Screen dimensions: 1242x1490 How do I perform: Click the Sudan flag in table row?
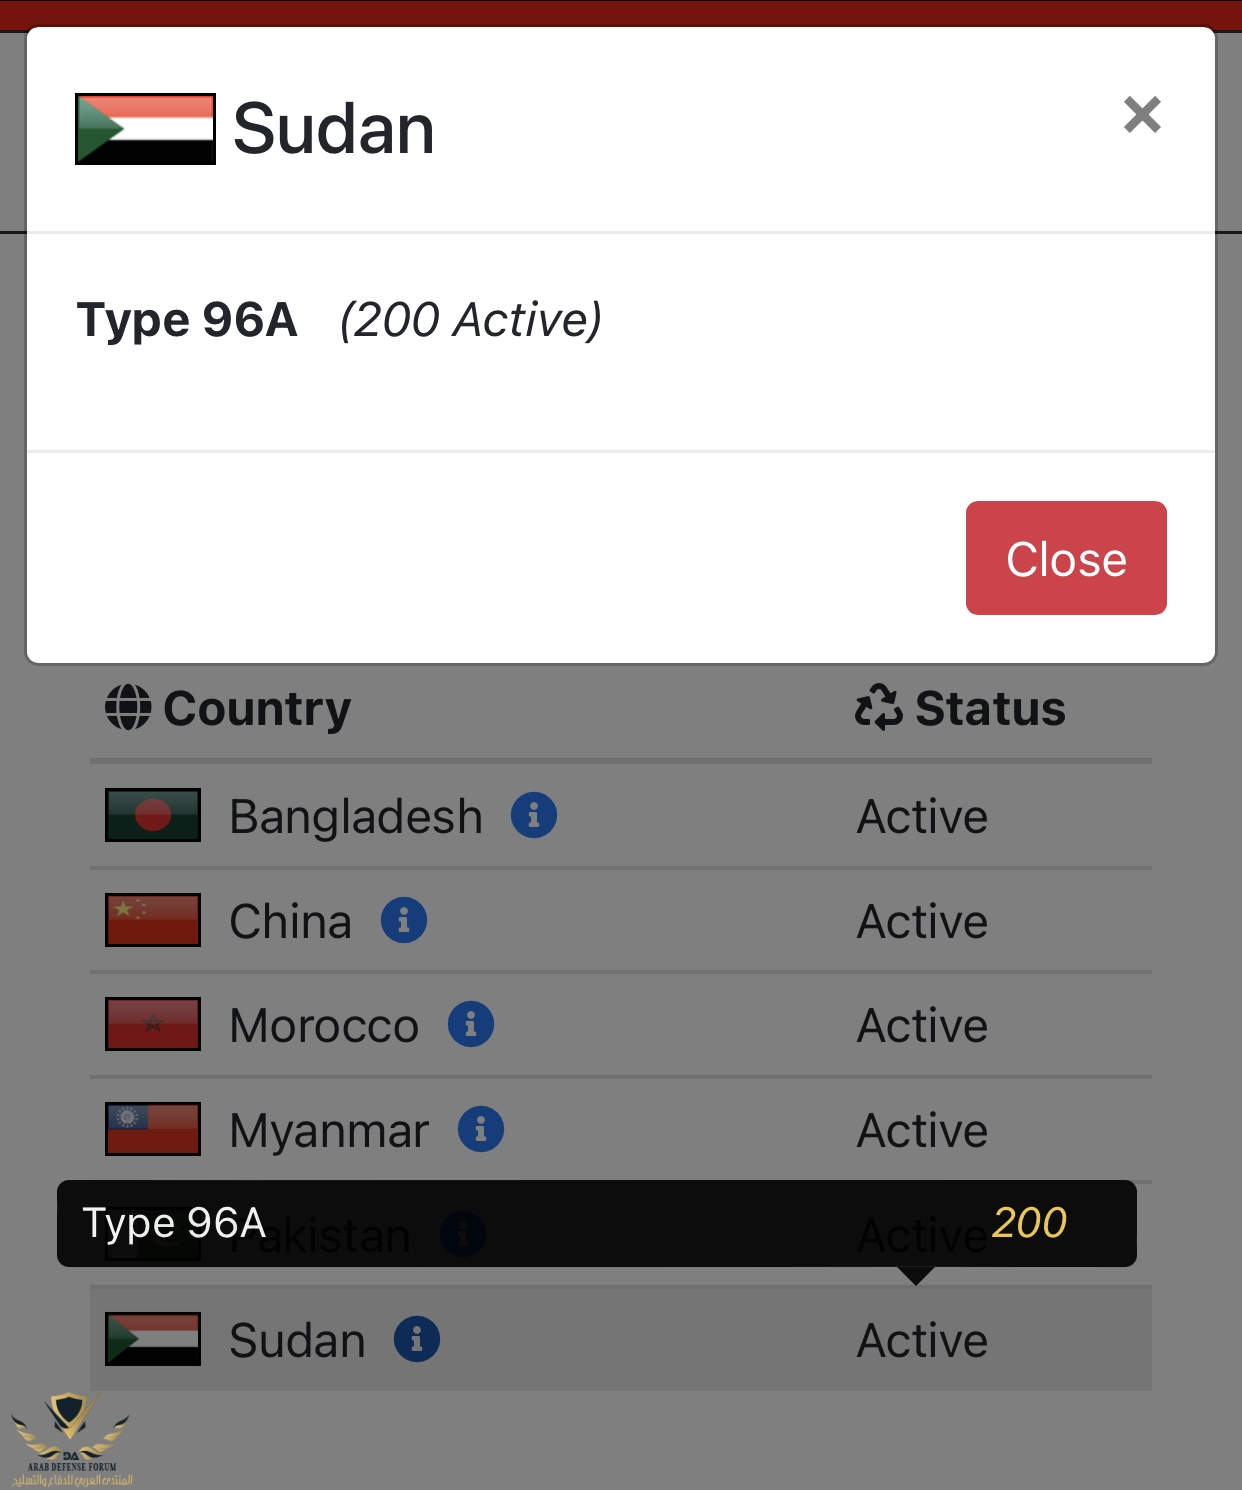(x=153, y=1339)
